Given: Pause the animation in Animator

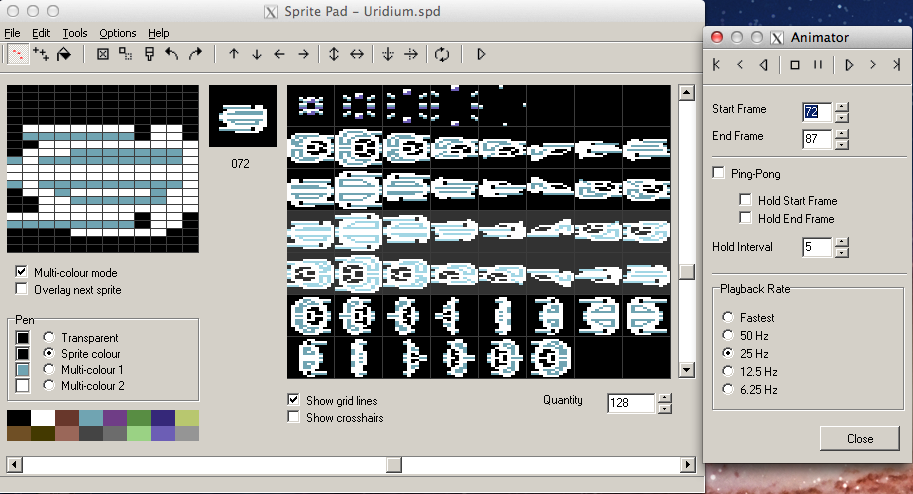Looking at the screenshot, I should pos(818,65).
